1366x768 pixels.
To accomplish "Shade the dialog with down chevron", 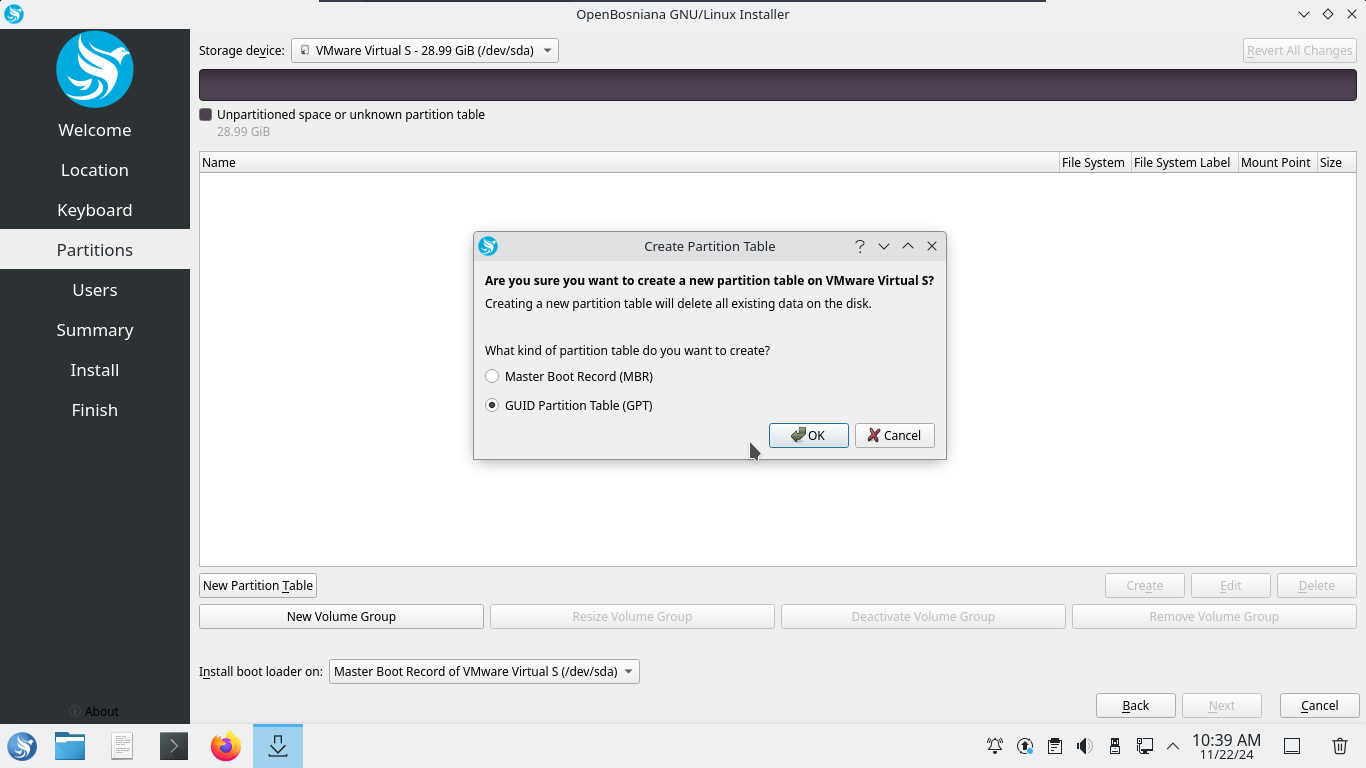I will [x=884, y=246].
